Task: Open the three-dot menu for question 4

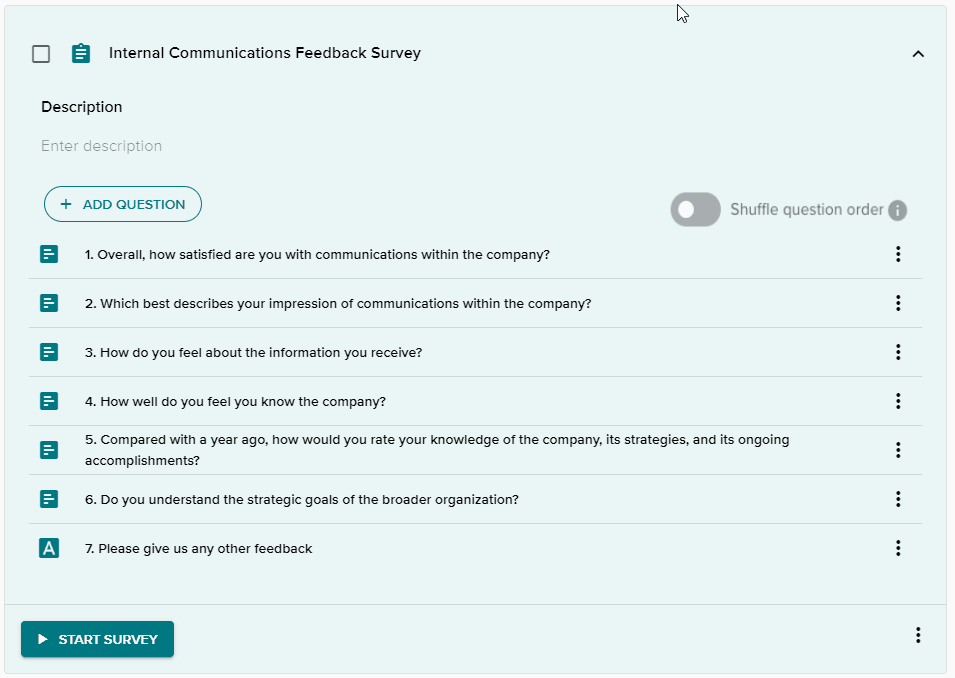Action: point(898,401)
